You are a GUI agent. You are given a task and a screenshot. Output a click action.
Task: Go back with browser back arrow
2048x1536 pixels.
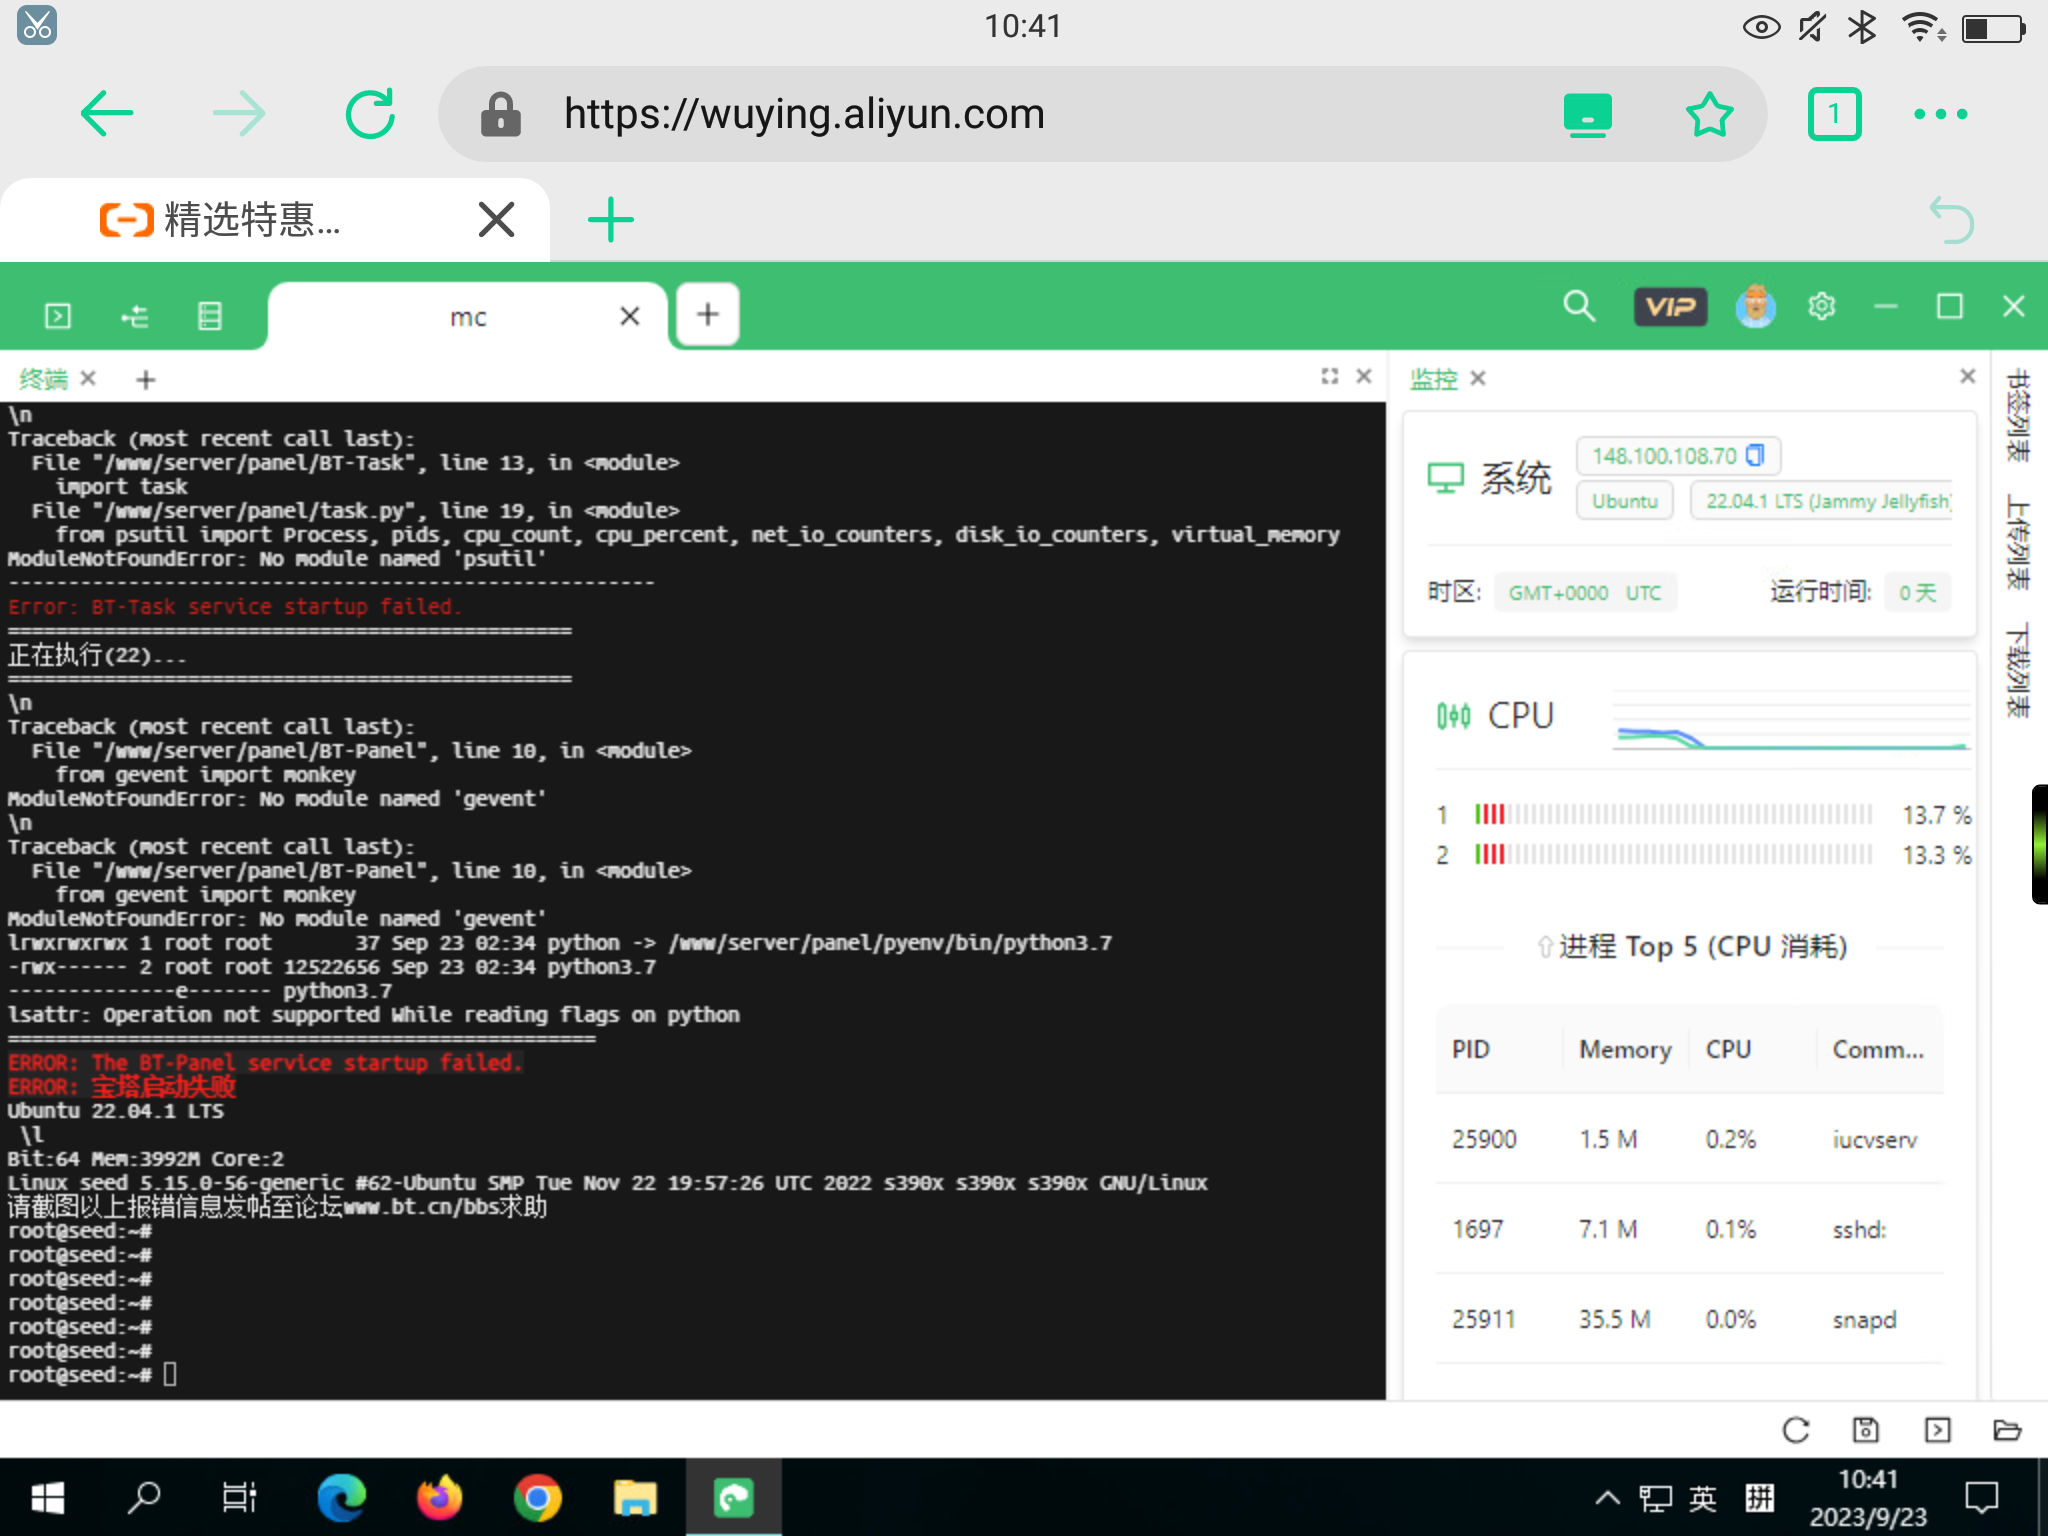[x=107, y=114]
